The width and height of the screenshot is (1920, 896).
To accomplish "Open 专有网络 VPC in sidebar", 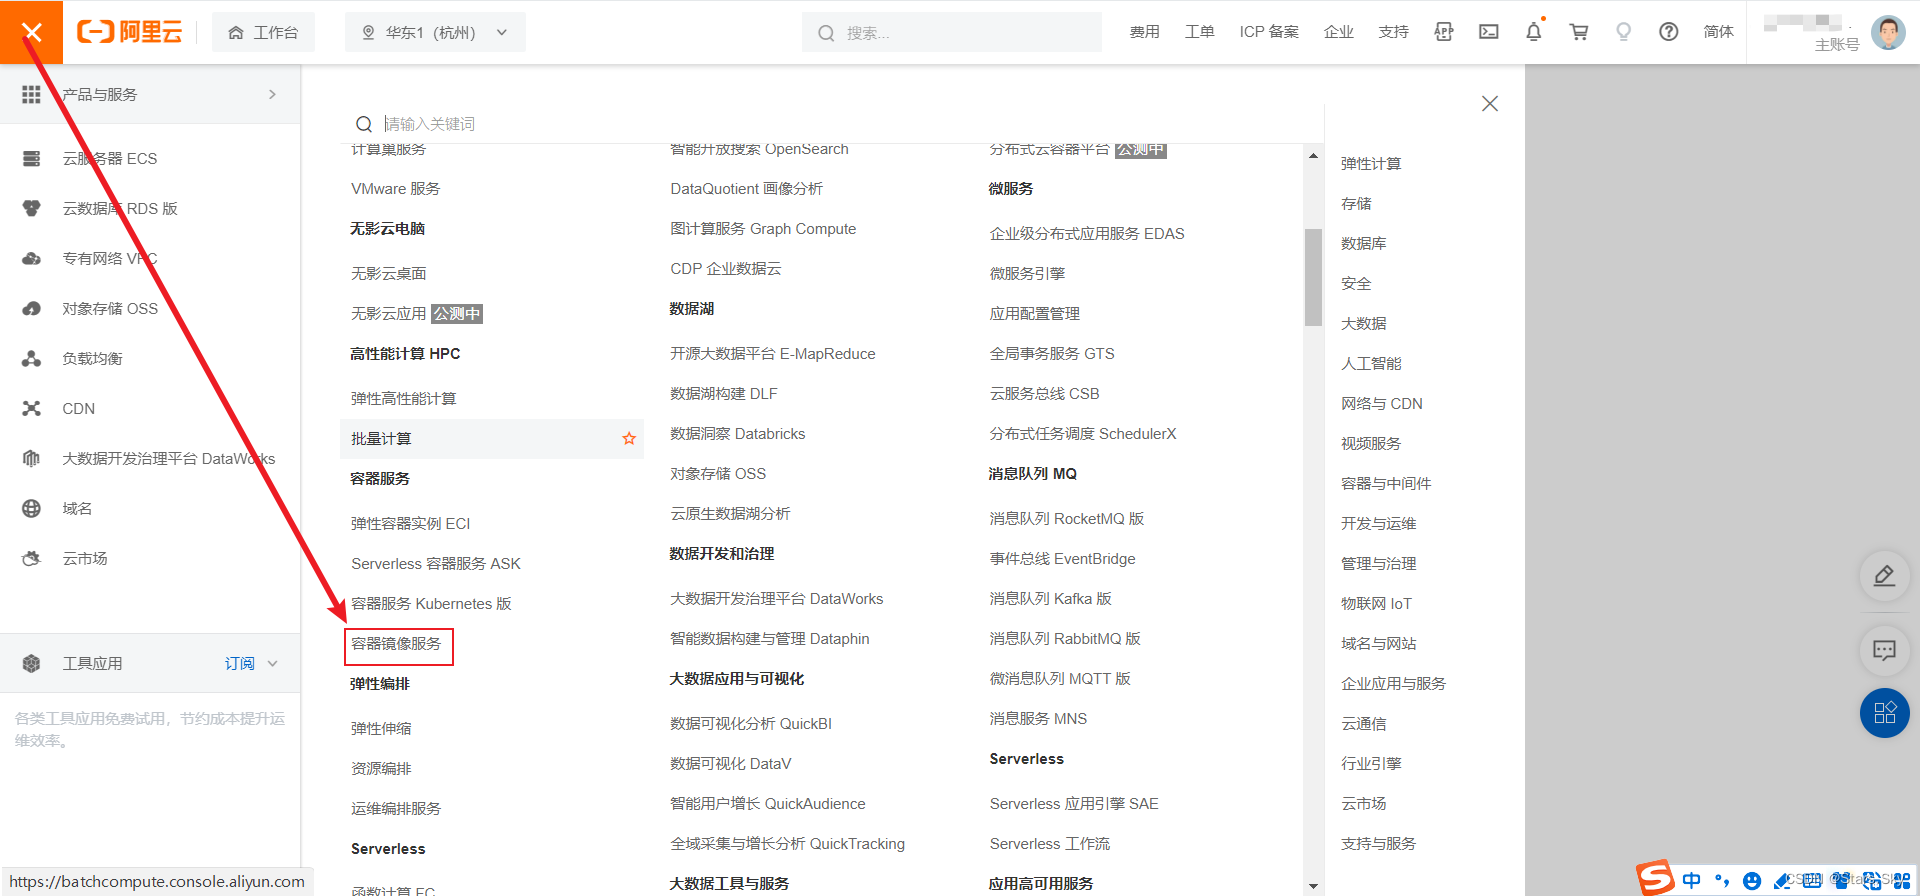I will [x=109, y=258].
